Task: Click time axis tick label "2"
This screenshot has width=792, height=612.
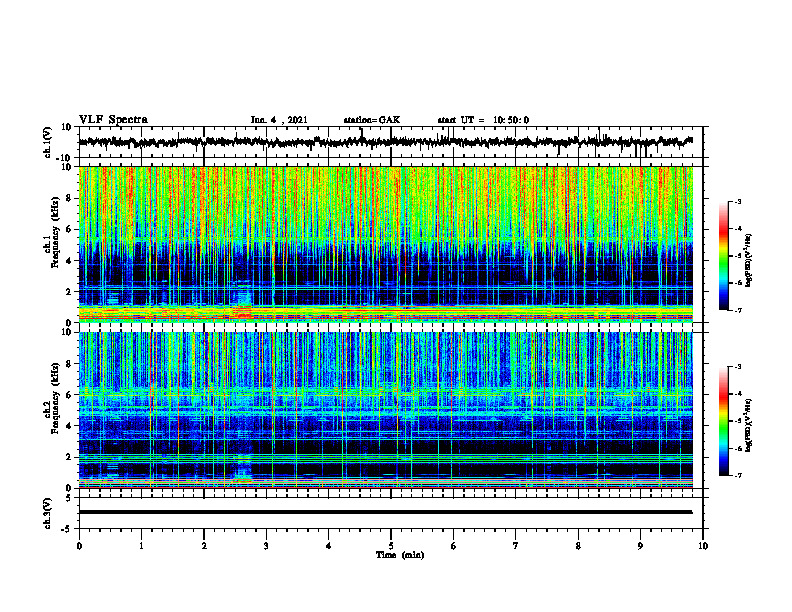Action: coord(204,546)
